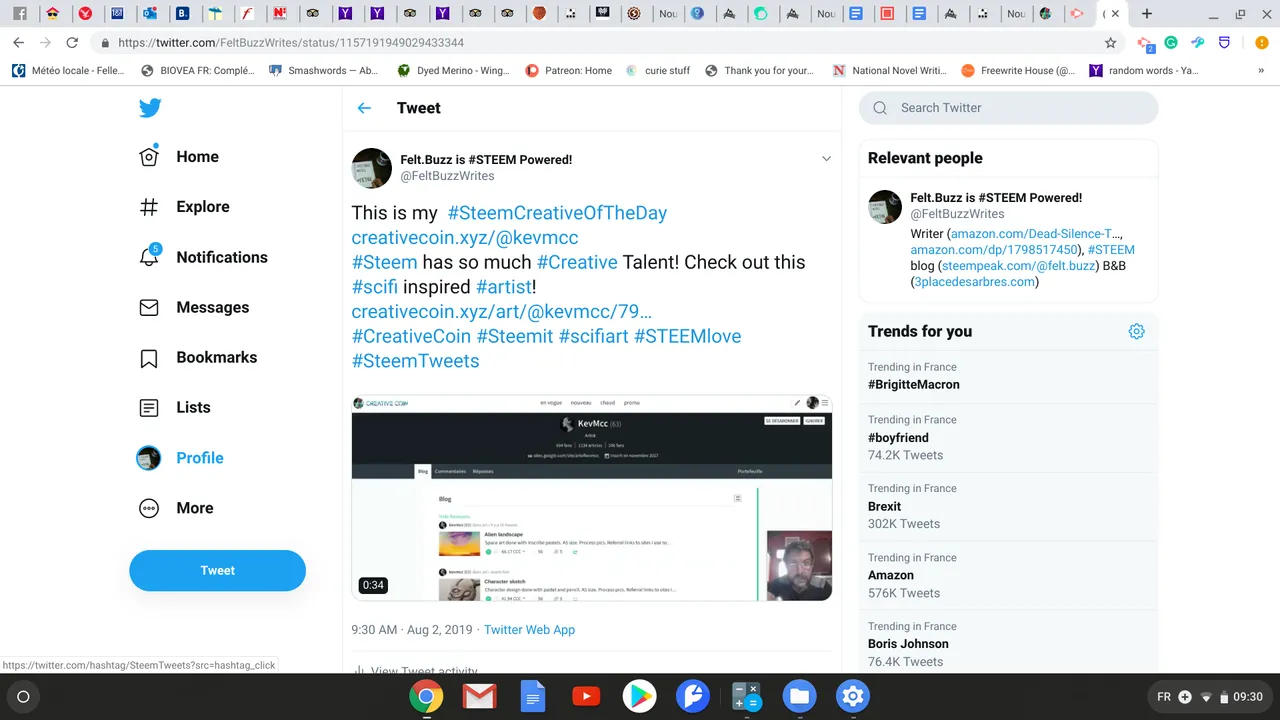Bookmark this page with the star icon
This screenshot has width=1280, height=720.
pyautogui.click(x=1110, y=43)
